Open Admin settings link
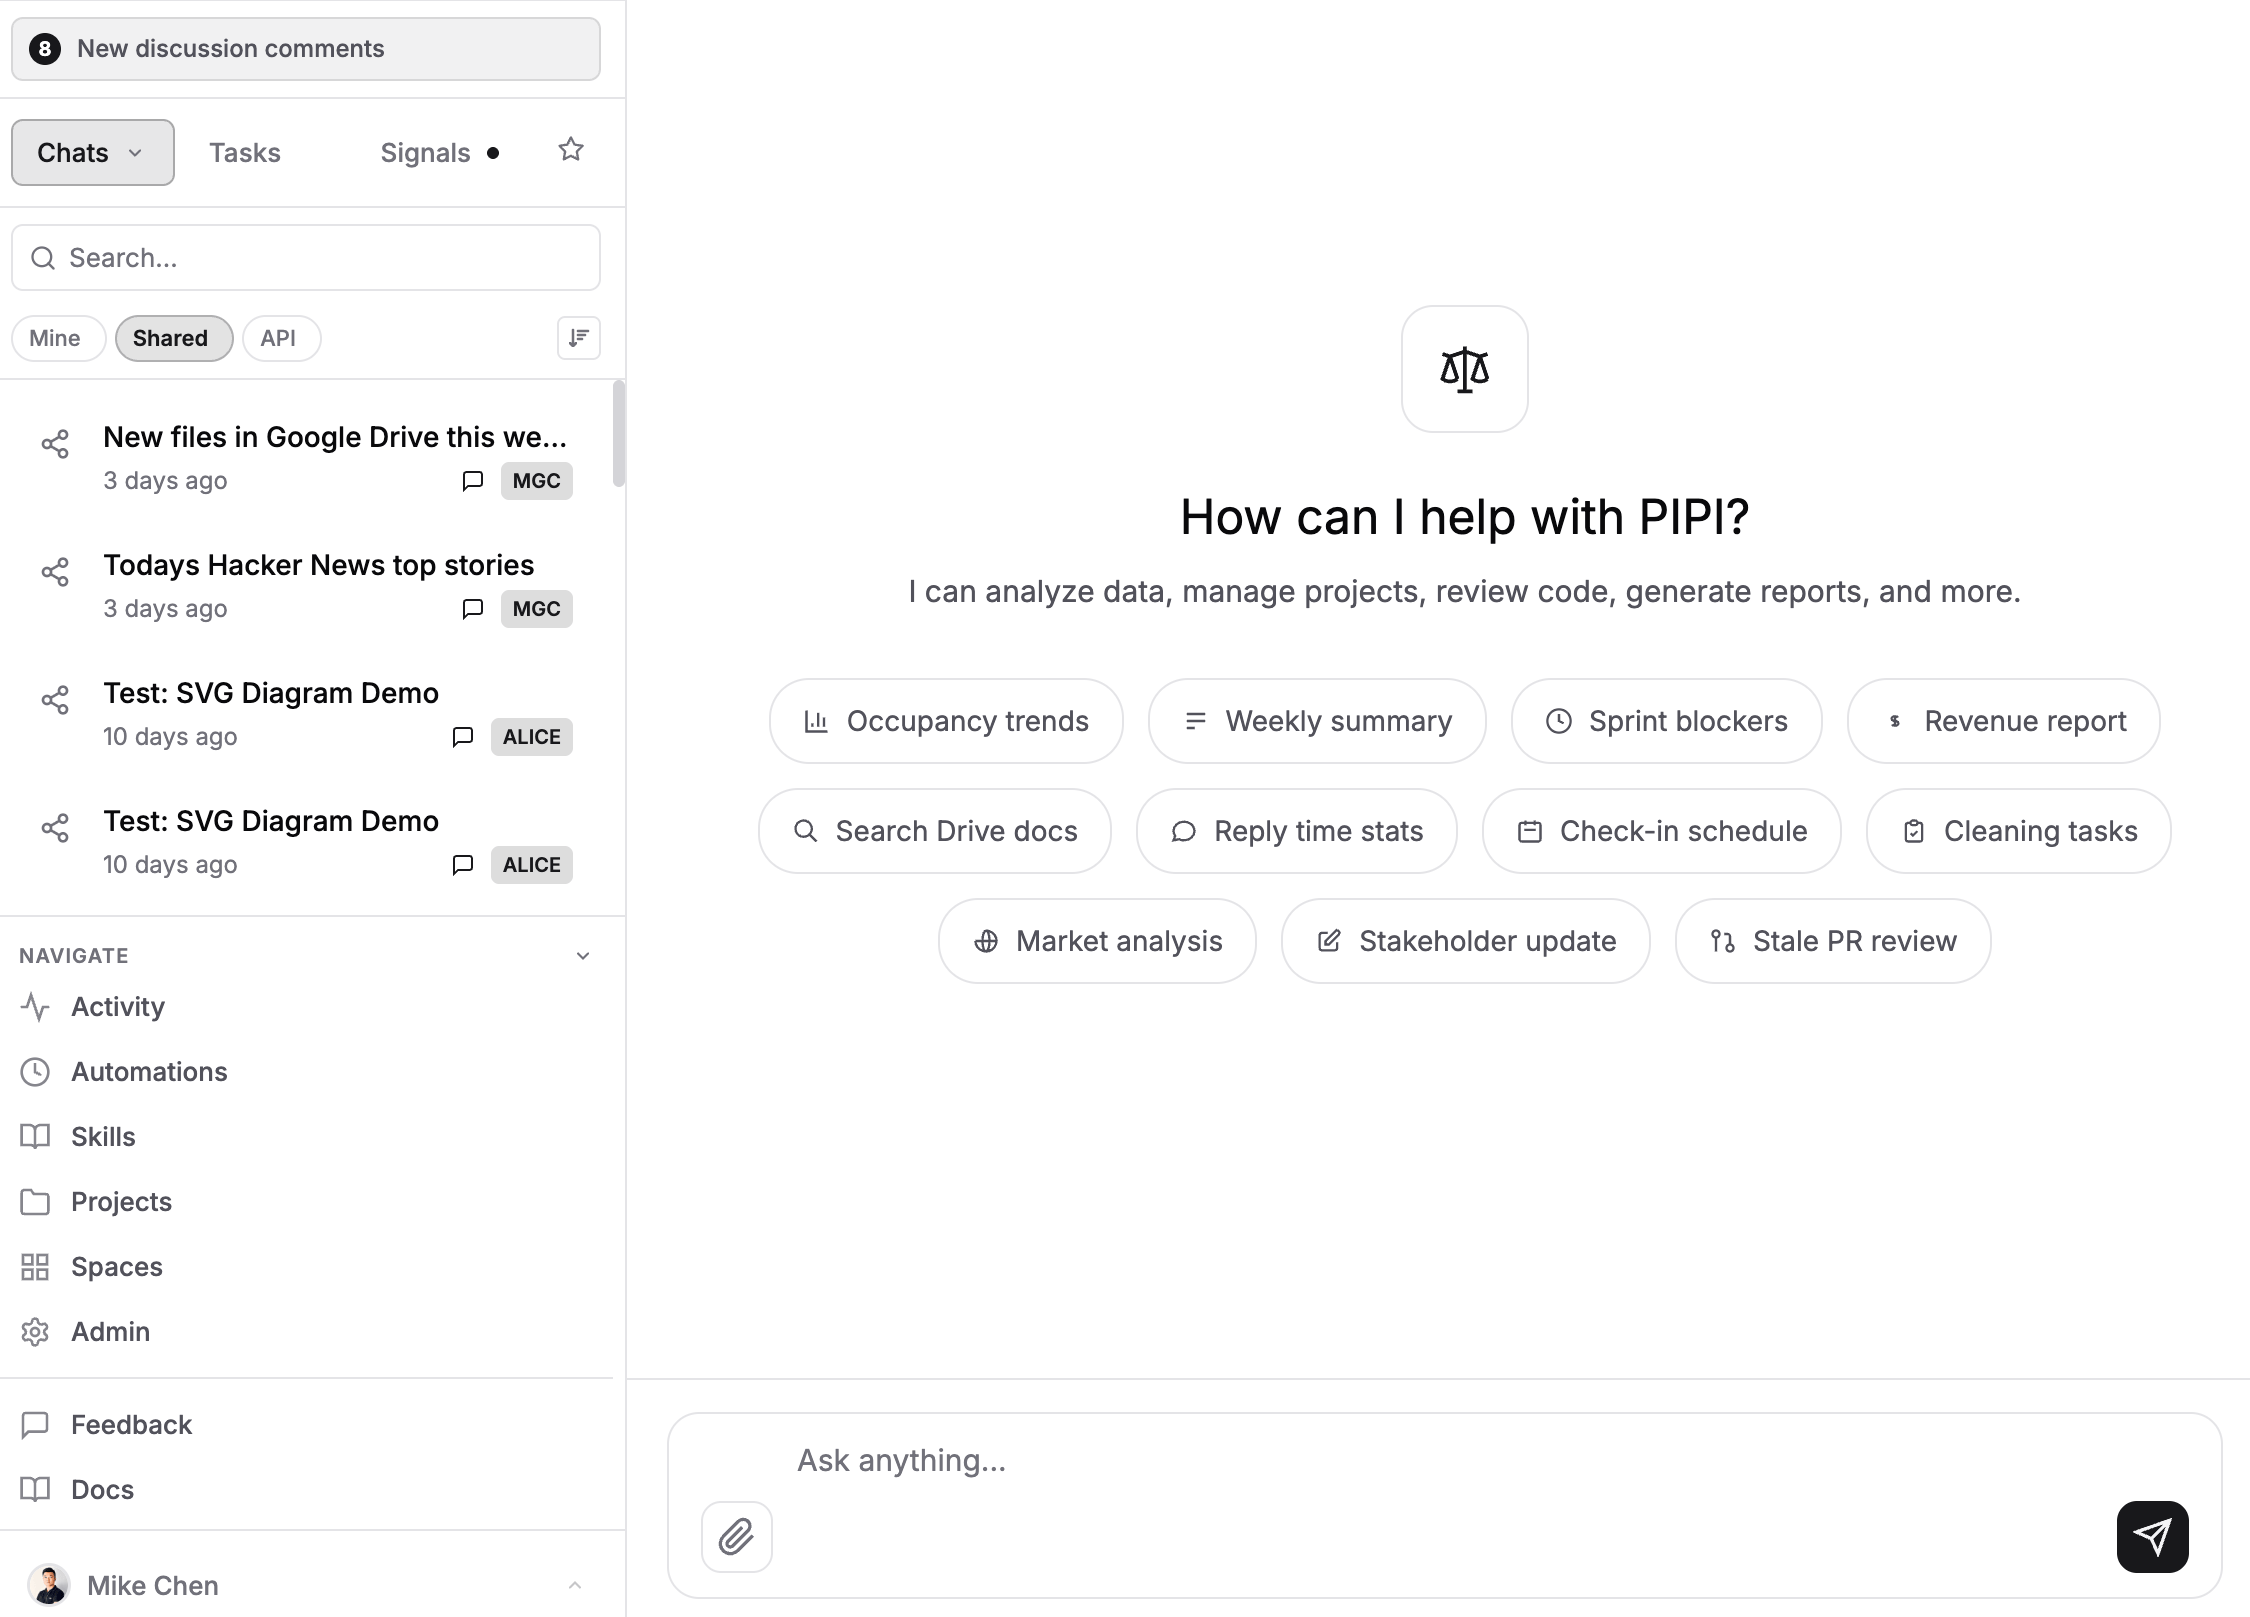Image resolution: width=2250 pixels, height=1617 pixels. point(306,1332)
